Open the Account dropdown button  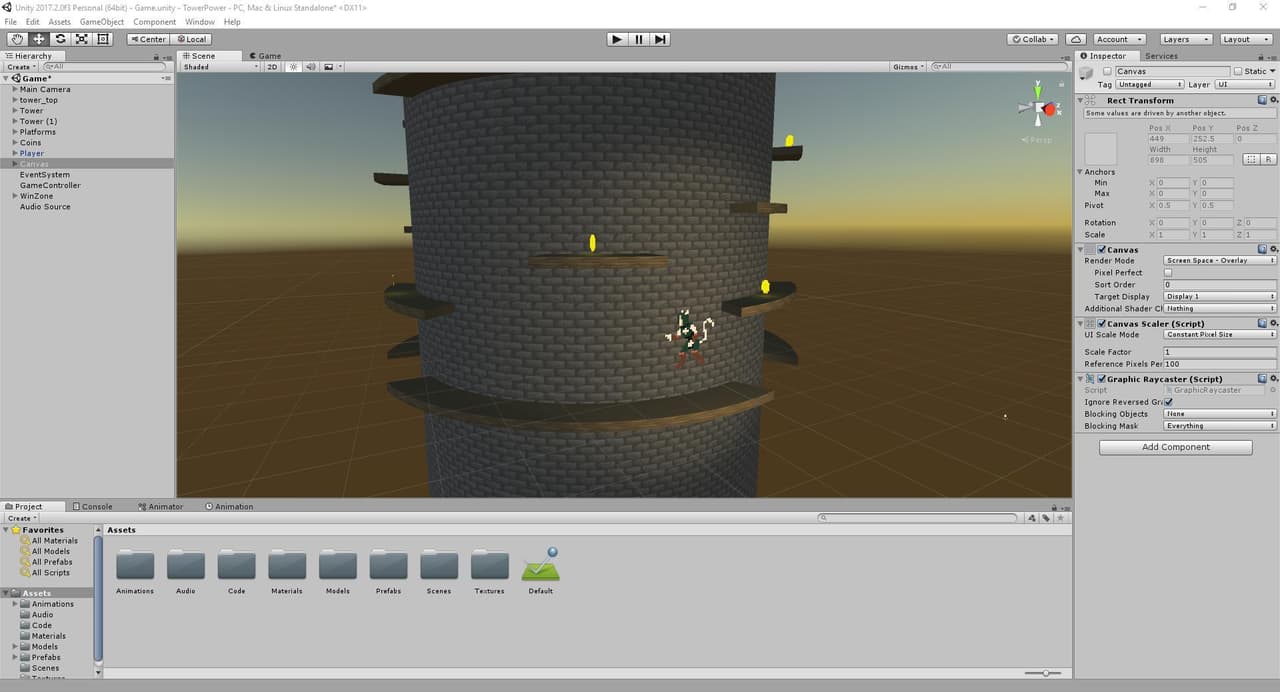[x=1118, y=39]
